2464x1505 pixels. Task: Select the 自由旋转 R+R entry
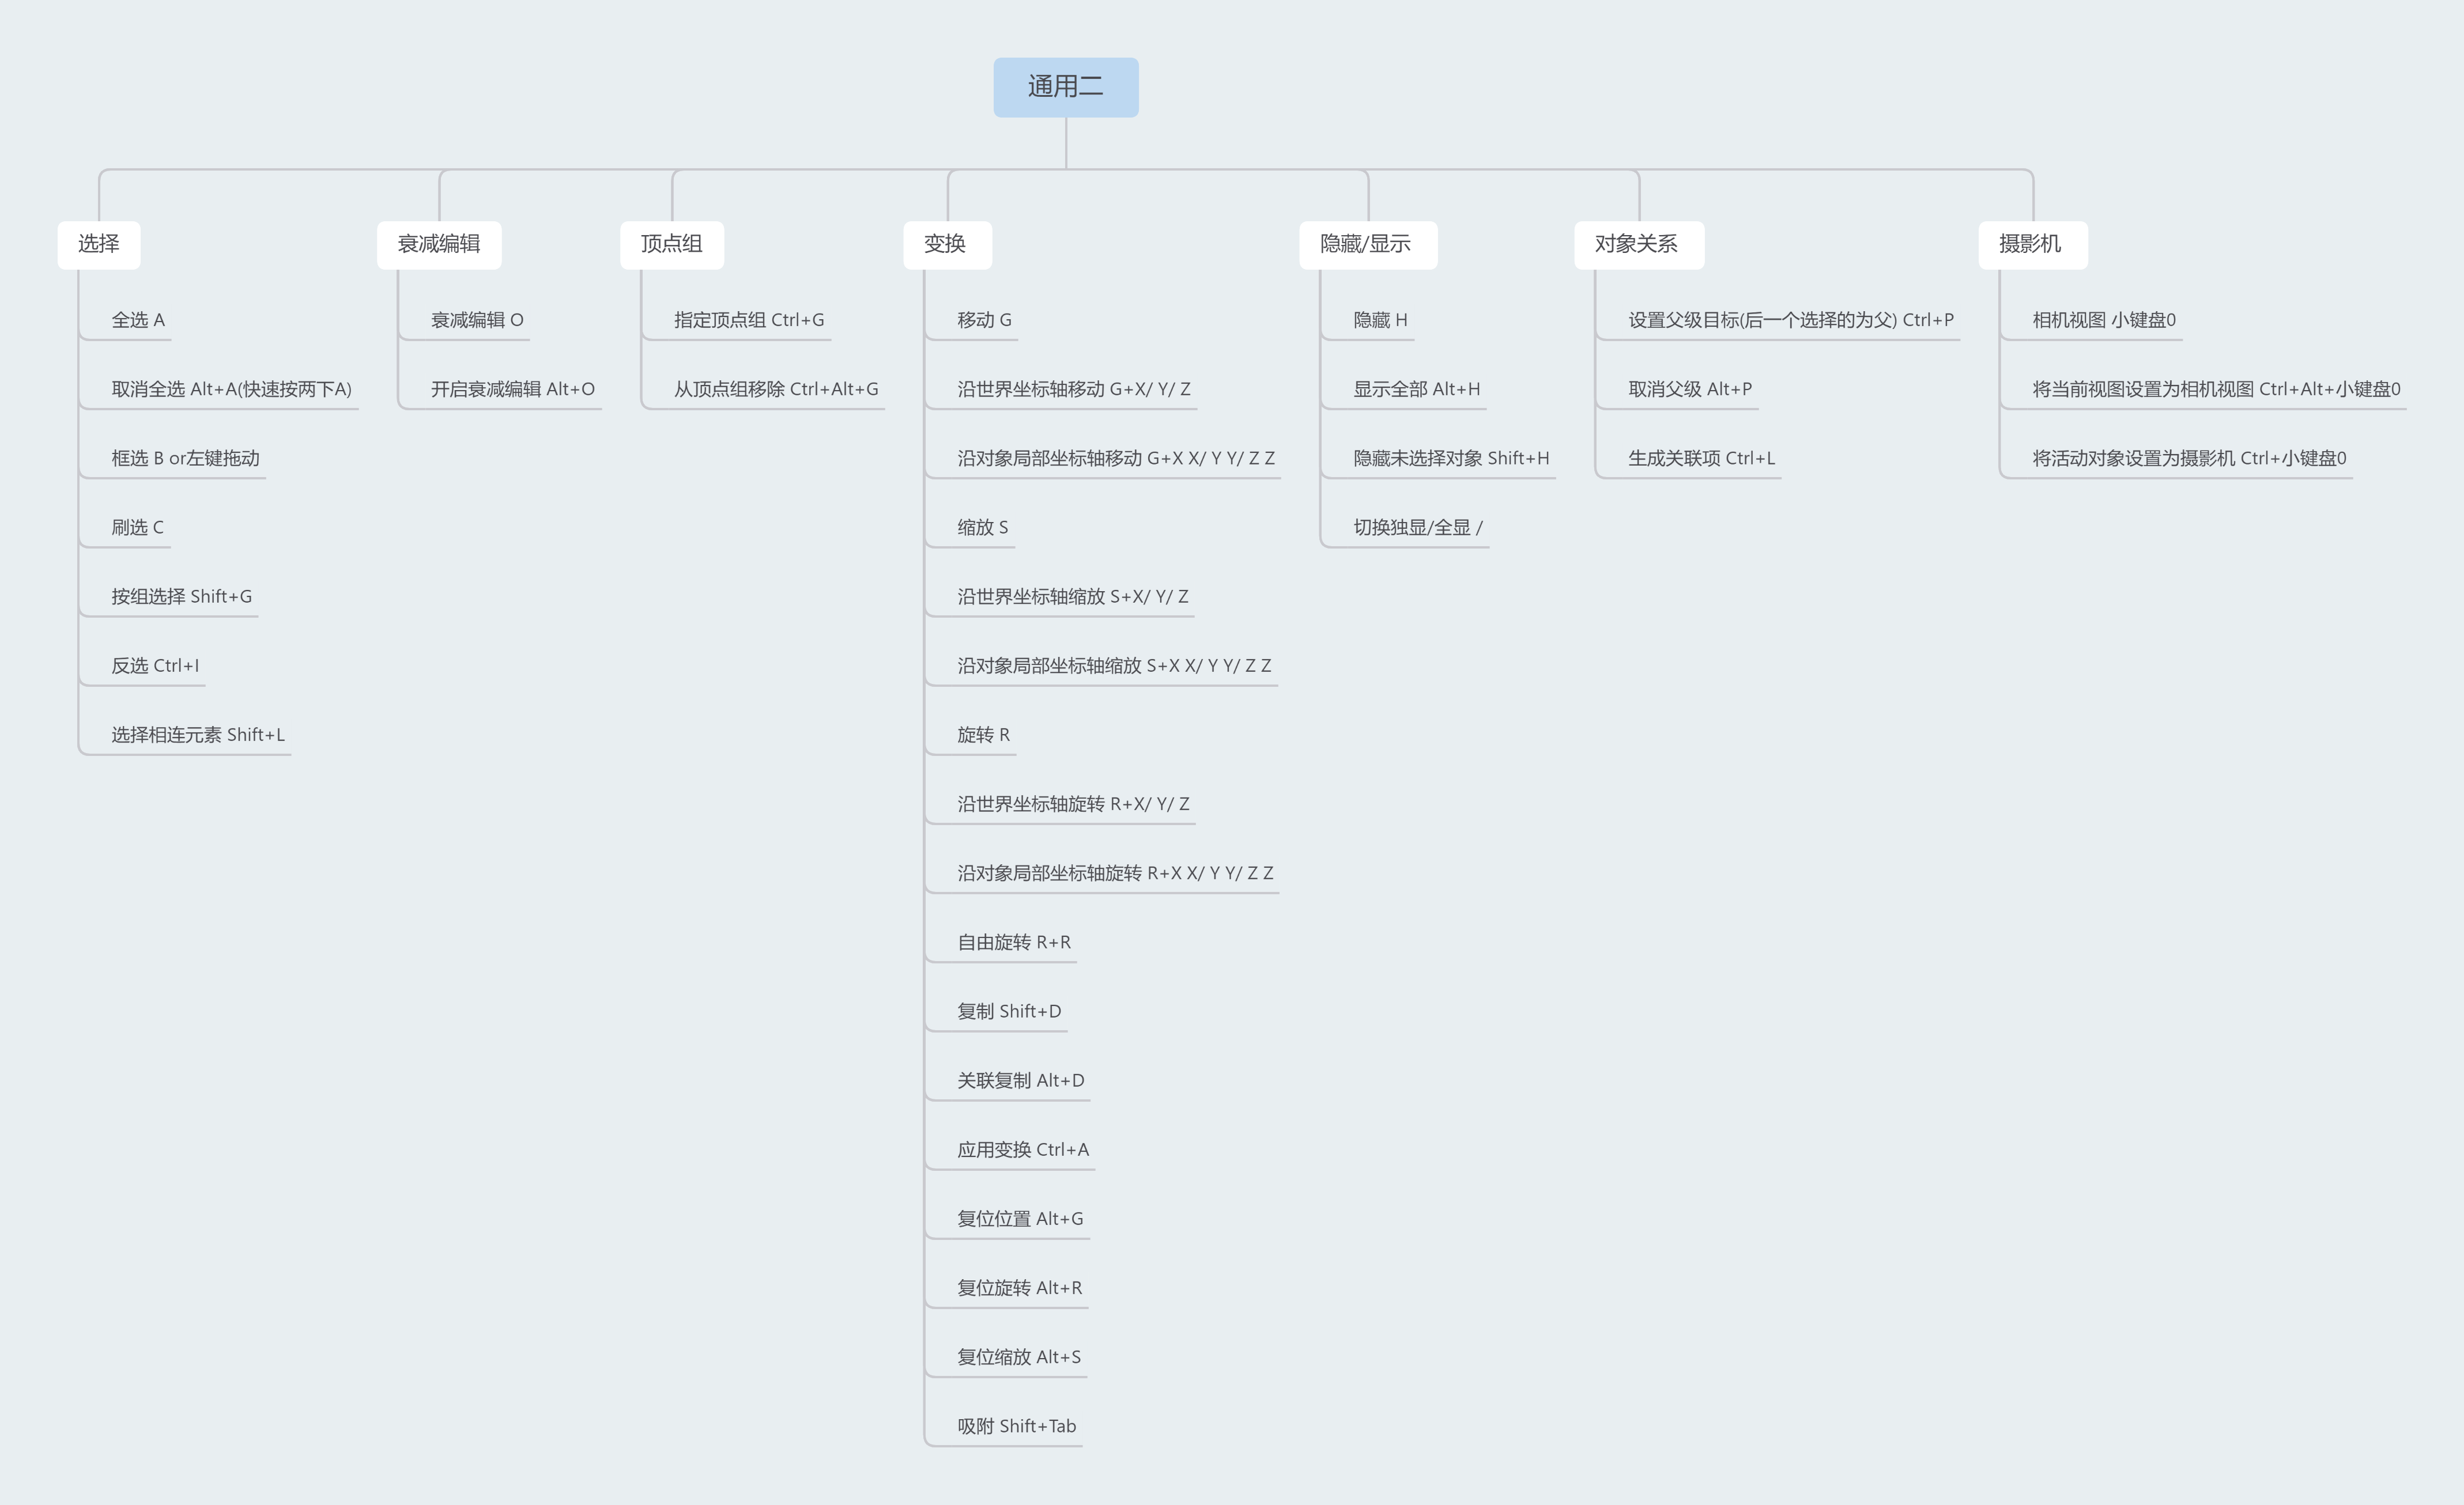pyautogui.click(x=1013, y=942)
